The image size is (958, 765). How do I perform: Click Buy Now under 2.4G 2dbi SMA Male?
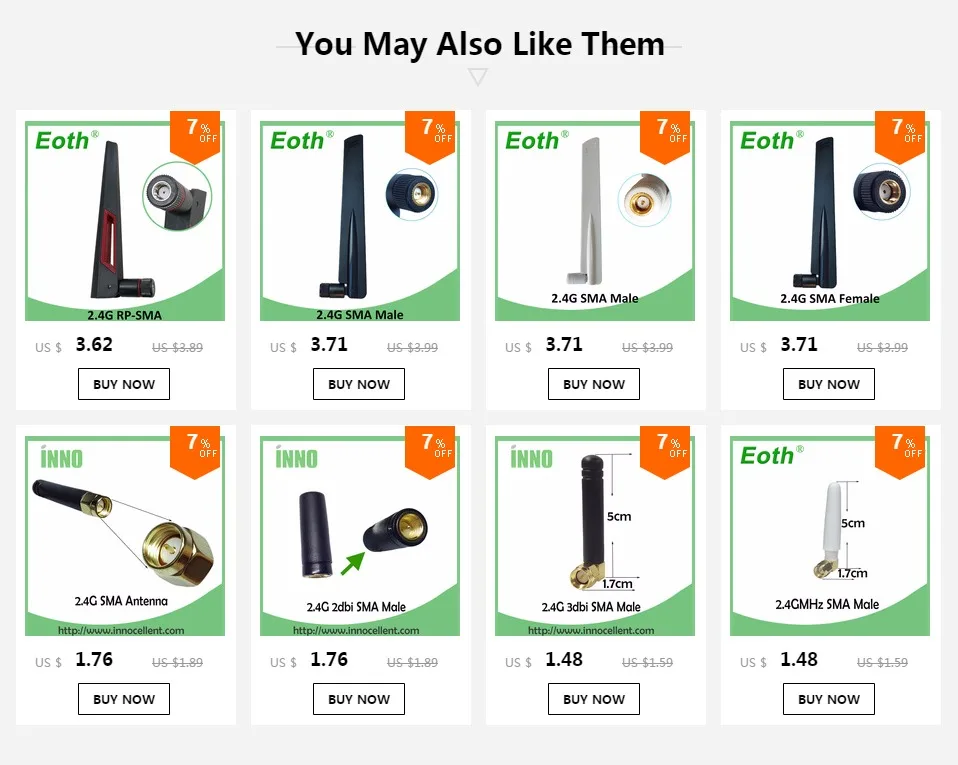[x=359, y=699]
